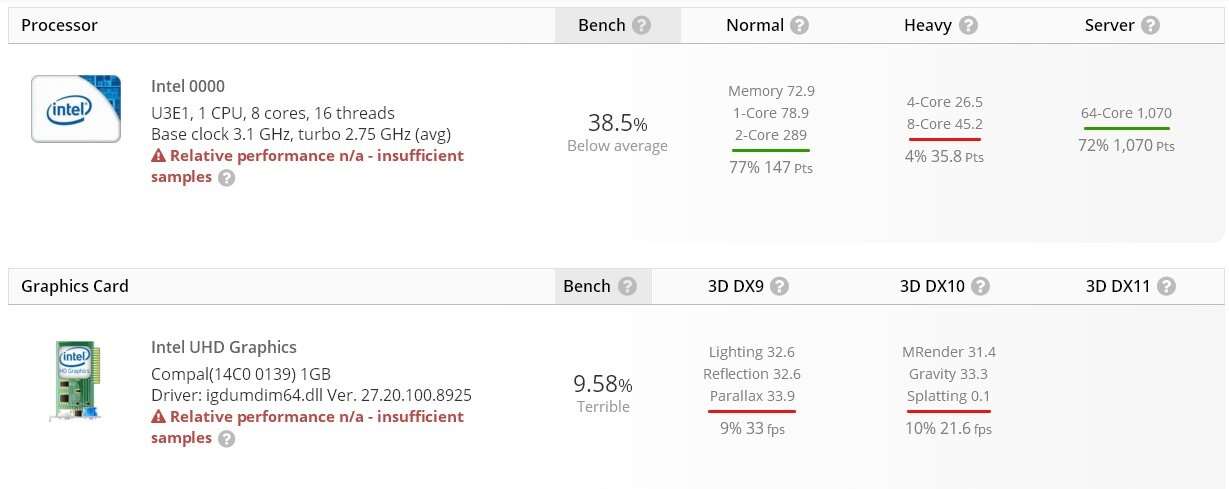Click help icon next to processor Bench
This screenshot has height=489, width=1229.
(642, 26)
